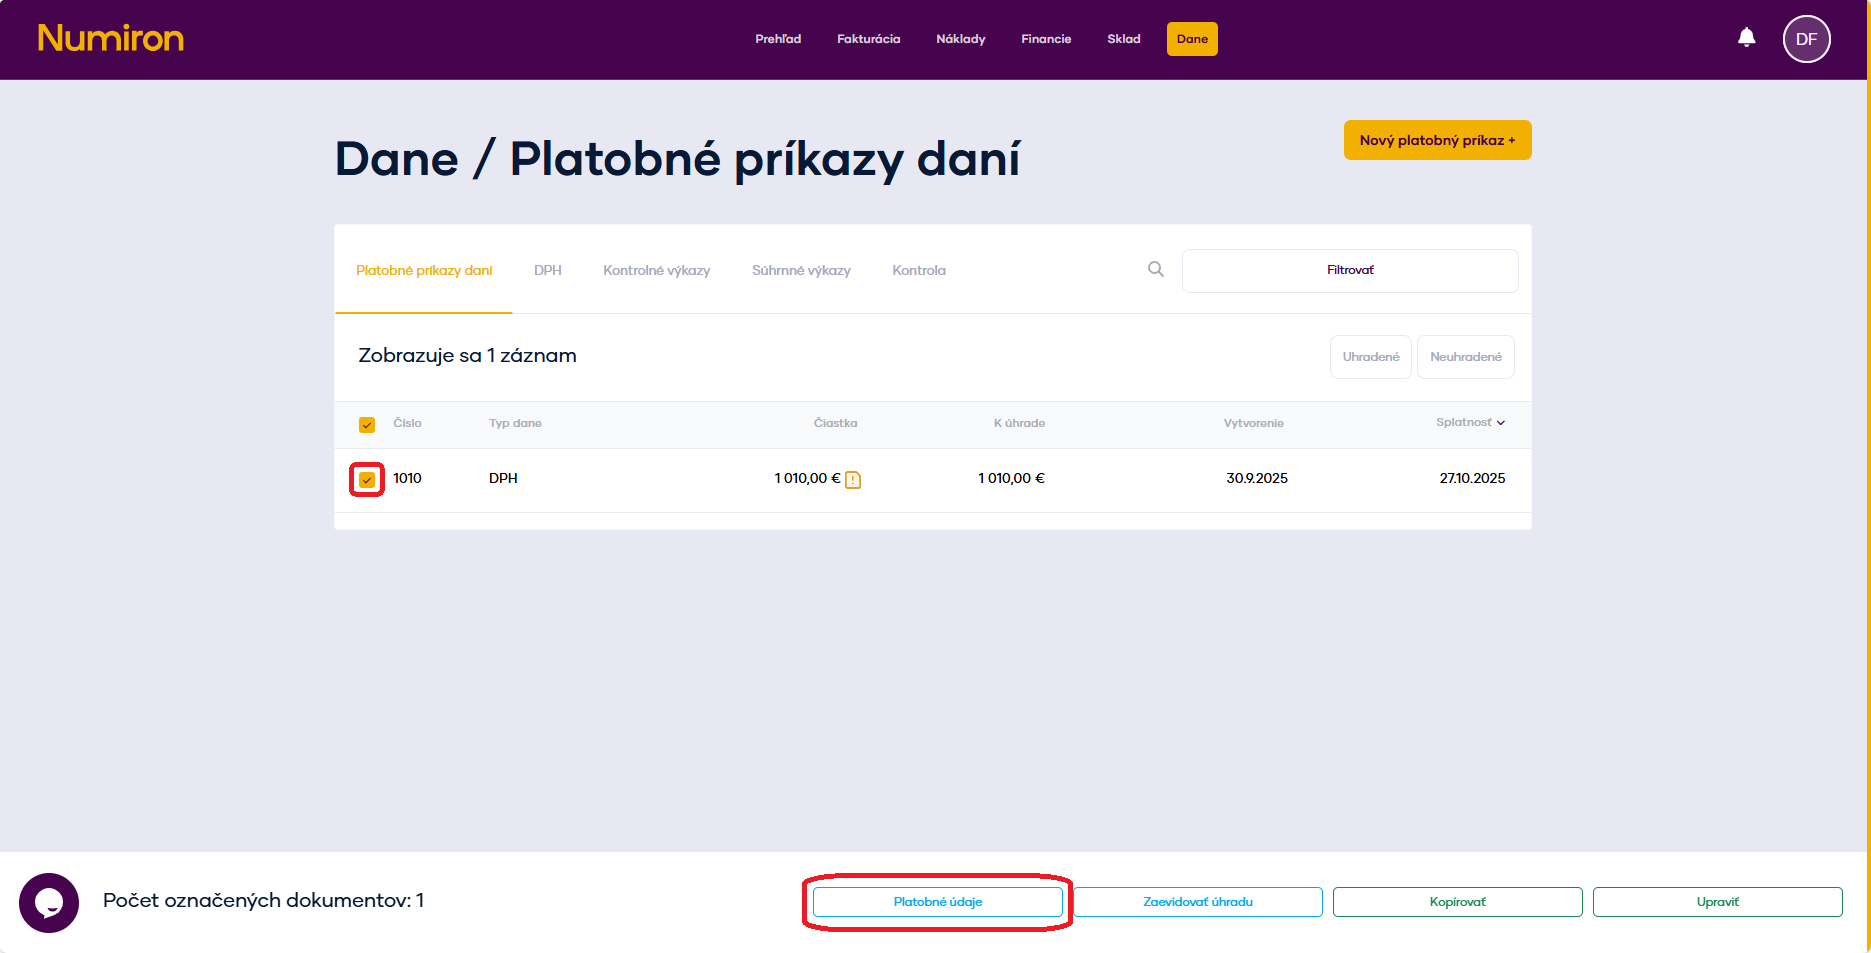Click the search magnifier icon
This screenshot has width=1871, height=953.
1155,269
